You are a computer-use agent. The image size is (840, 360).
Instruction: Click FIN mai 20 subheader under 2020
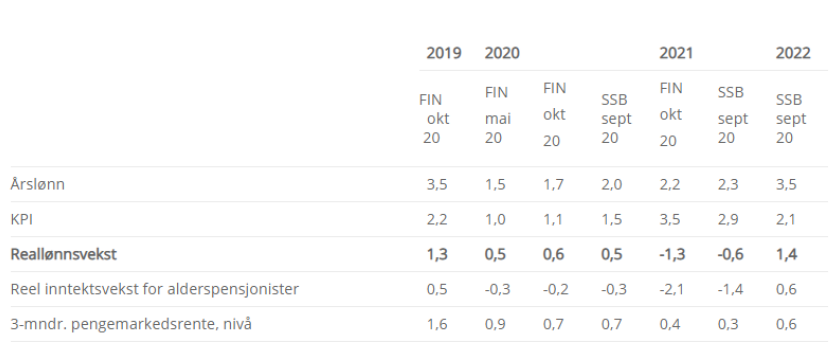(498, 115)
